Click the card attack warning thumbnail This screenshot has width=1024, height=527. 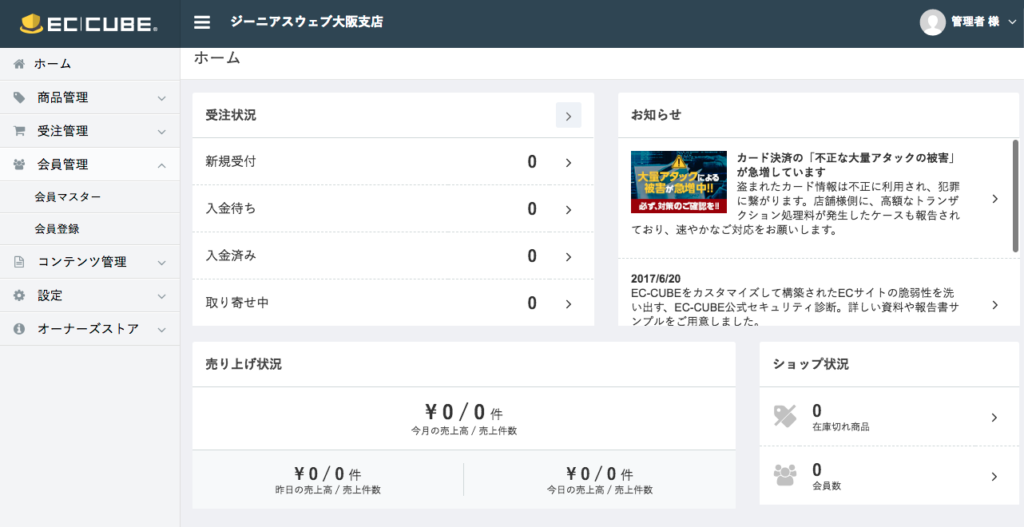click(678, 181)
